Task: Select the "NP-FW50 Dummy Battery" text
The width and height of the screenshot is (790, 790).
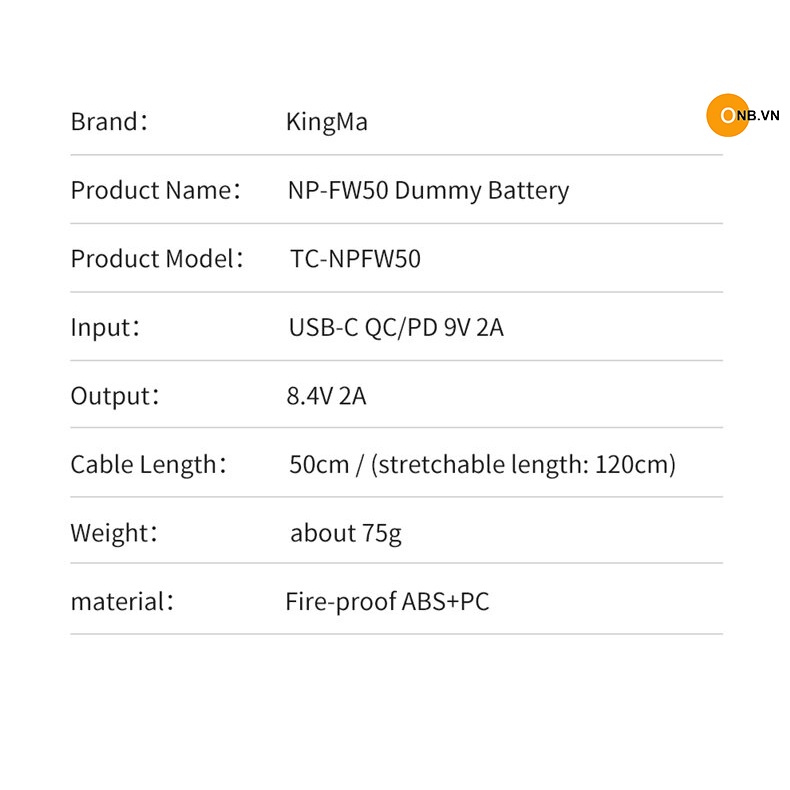Action: pyautogui.click(x=428, y=190)
